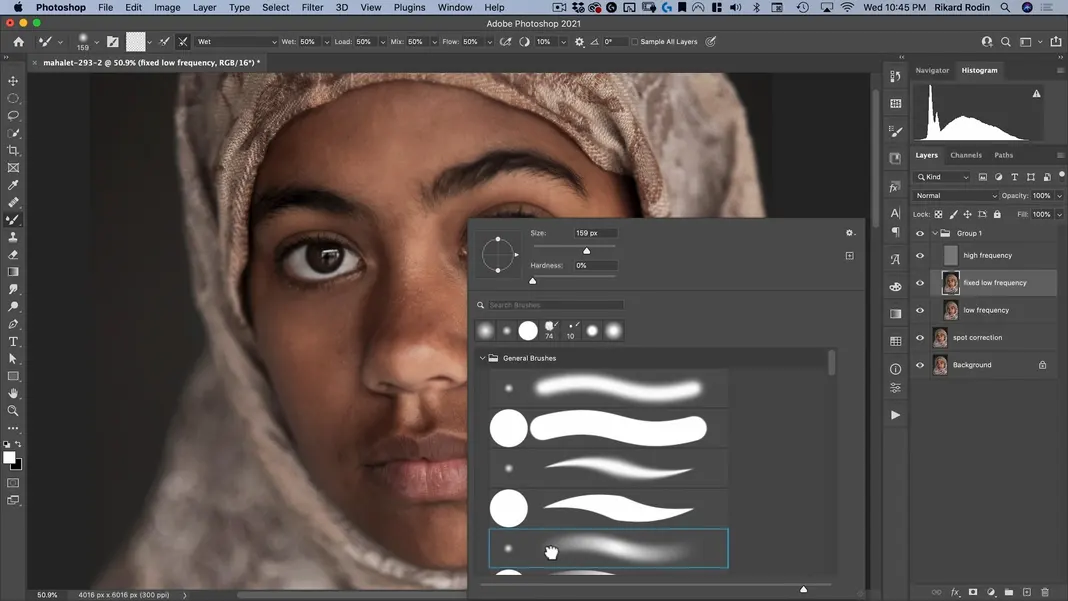Open the Share button in options bar

pyautogui.click(x=1056, y=42)
